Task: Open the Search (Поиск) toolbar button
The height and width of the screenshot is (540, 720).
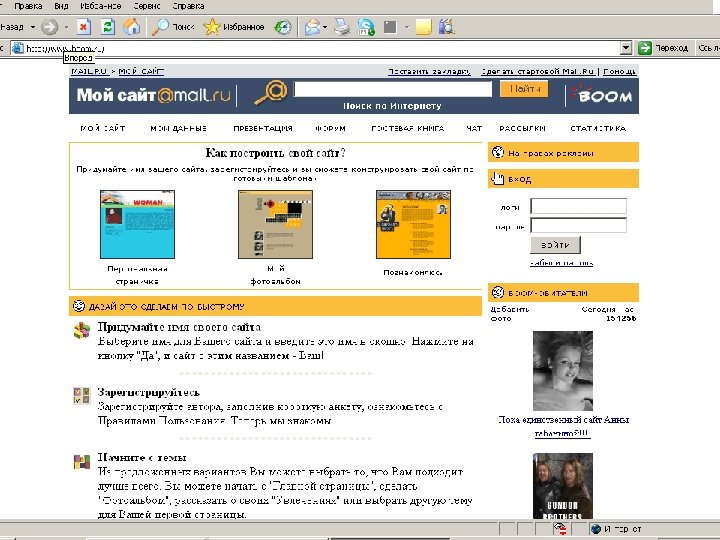Action: point(174,27)
